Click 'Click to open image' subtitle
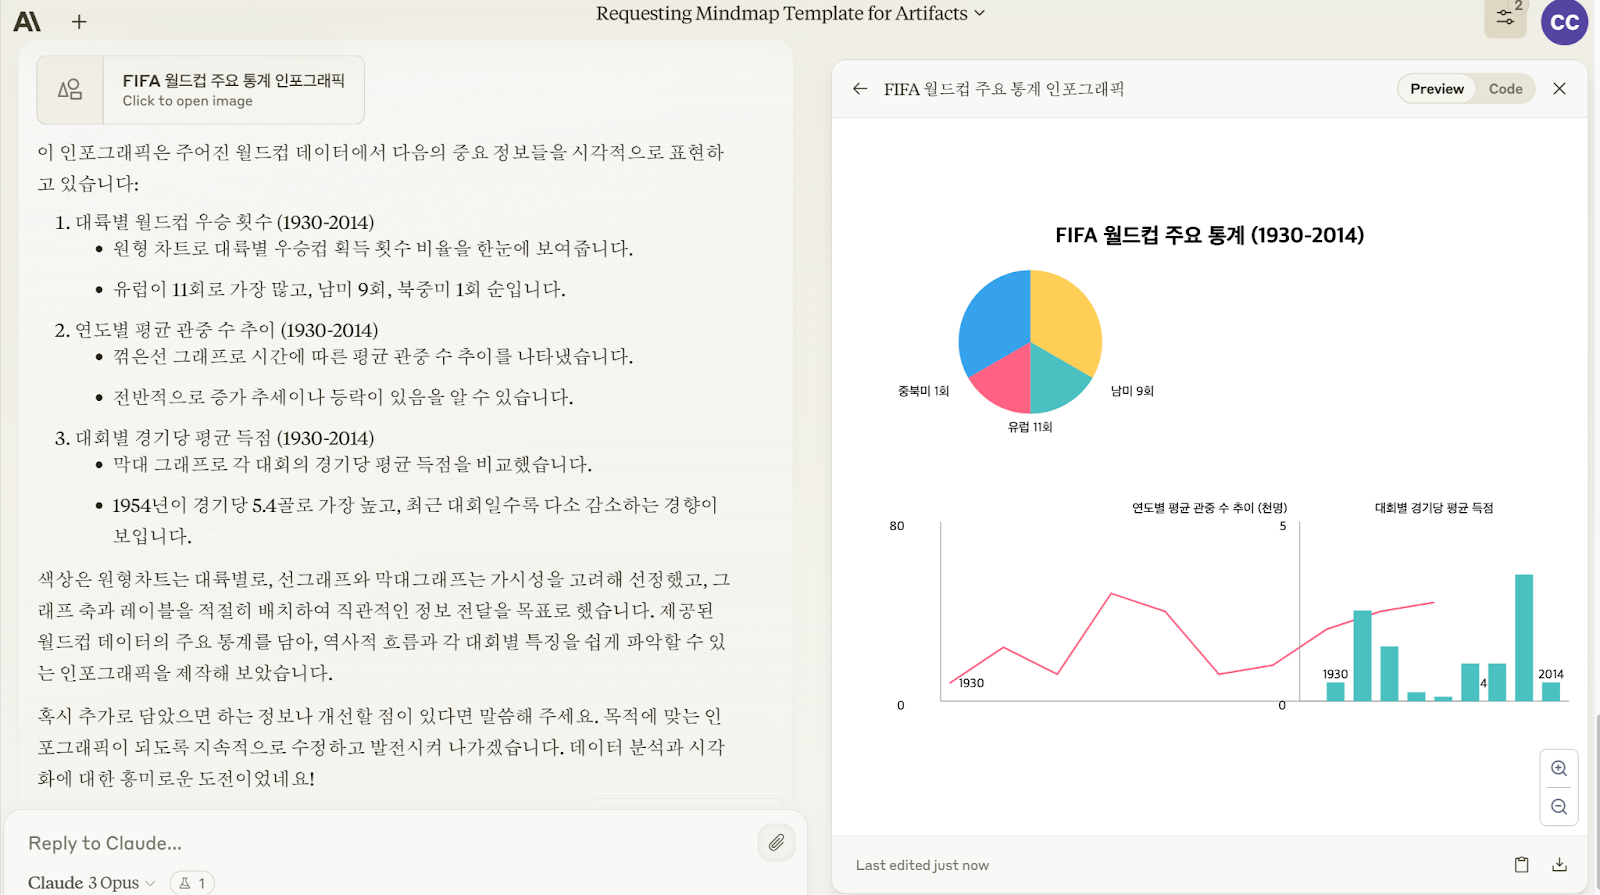 tap(187, 101)
